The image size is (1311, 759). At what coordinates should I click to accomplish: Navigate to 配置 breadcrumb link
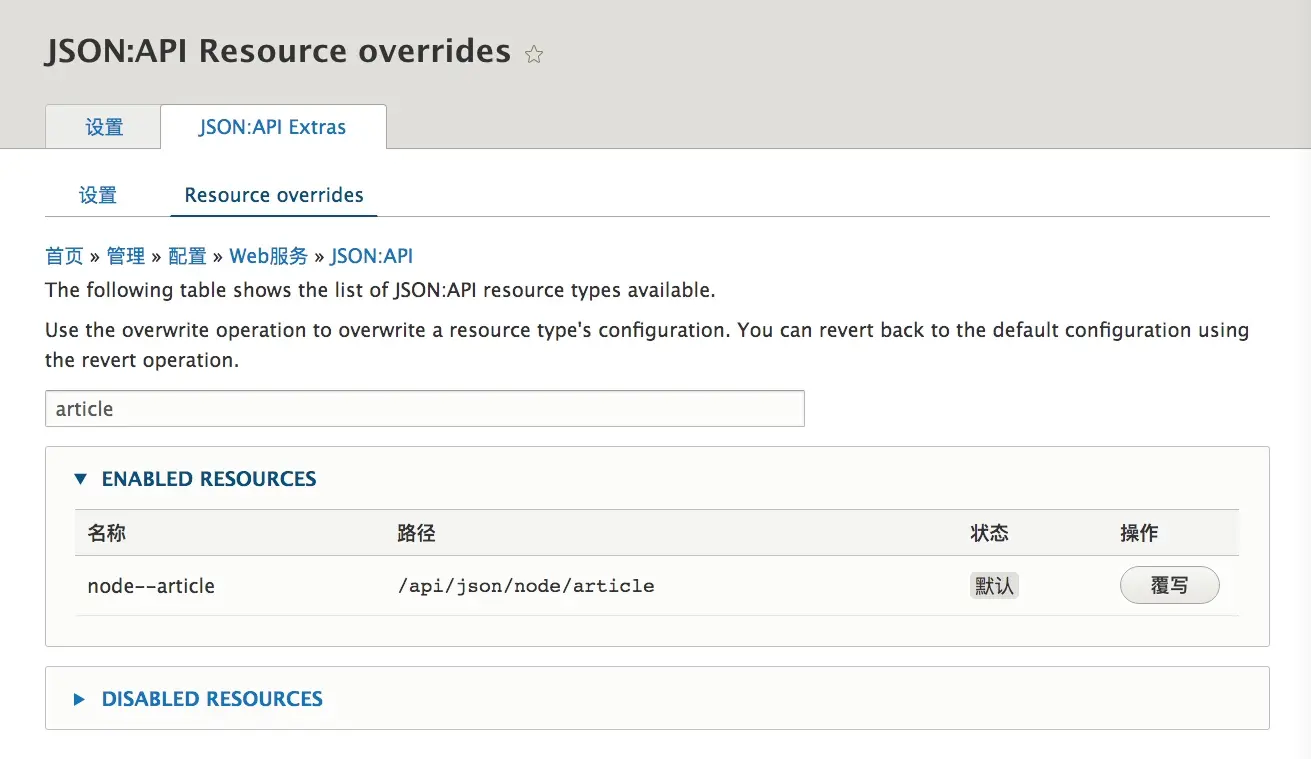187,256
